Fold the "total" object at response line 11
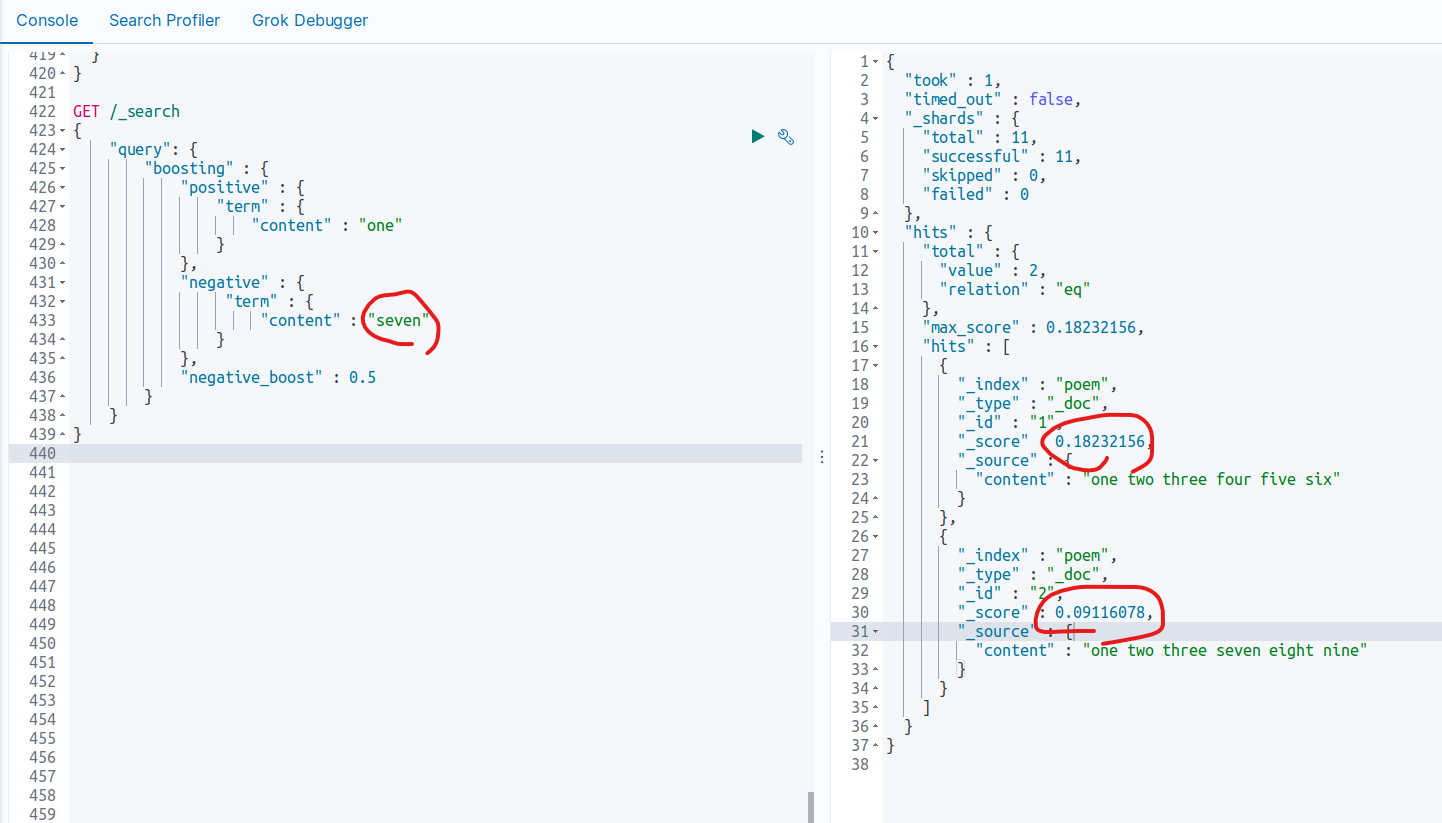This screenshot has width=1442, height=823. click(876, 252)
